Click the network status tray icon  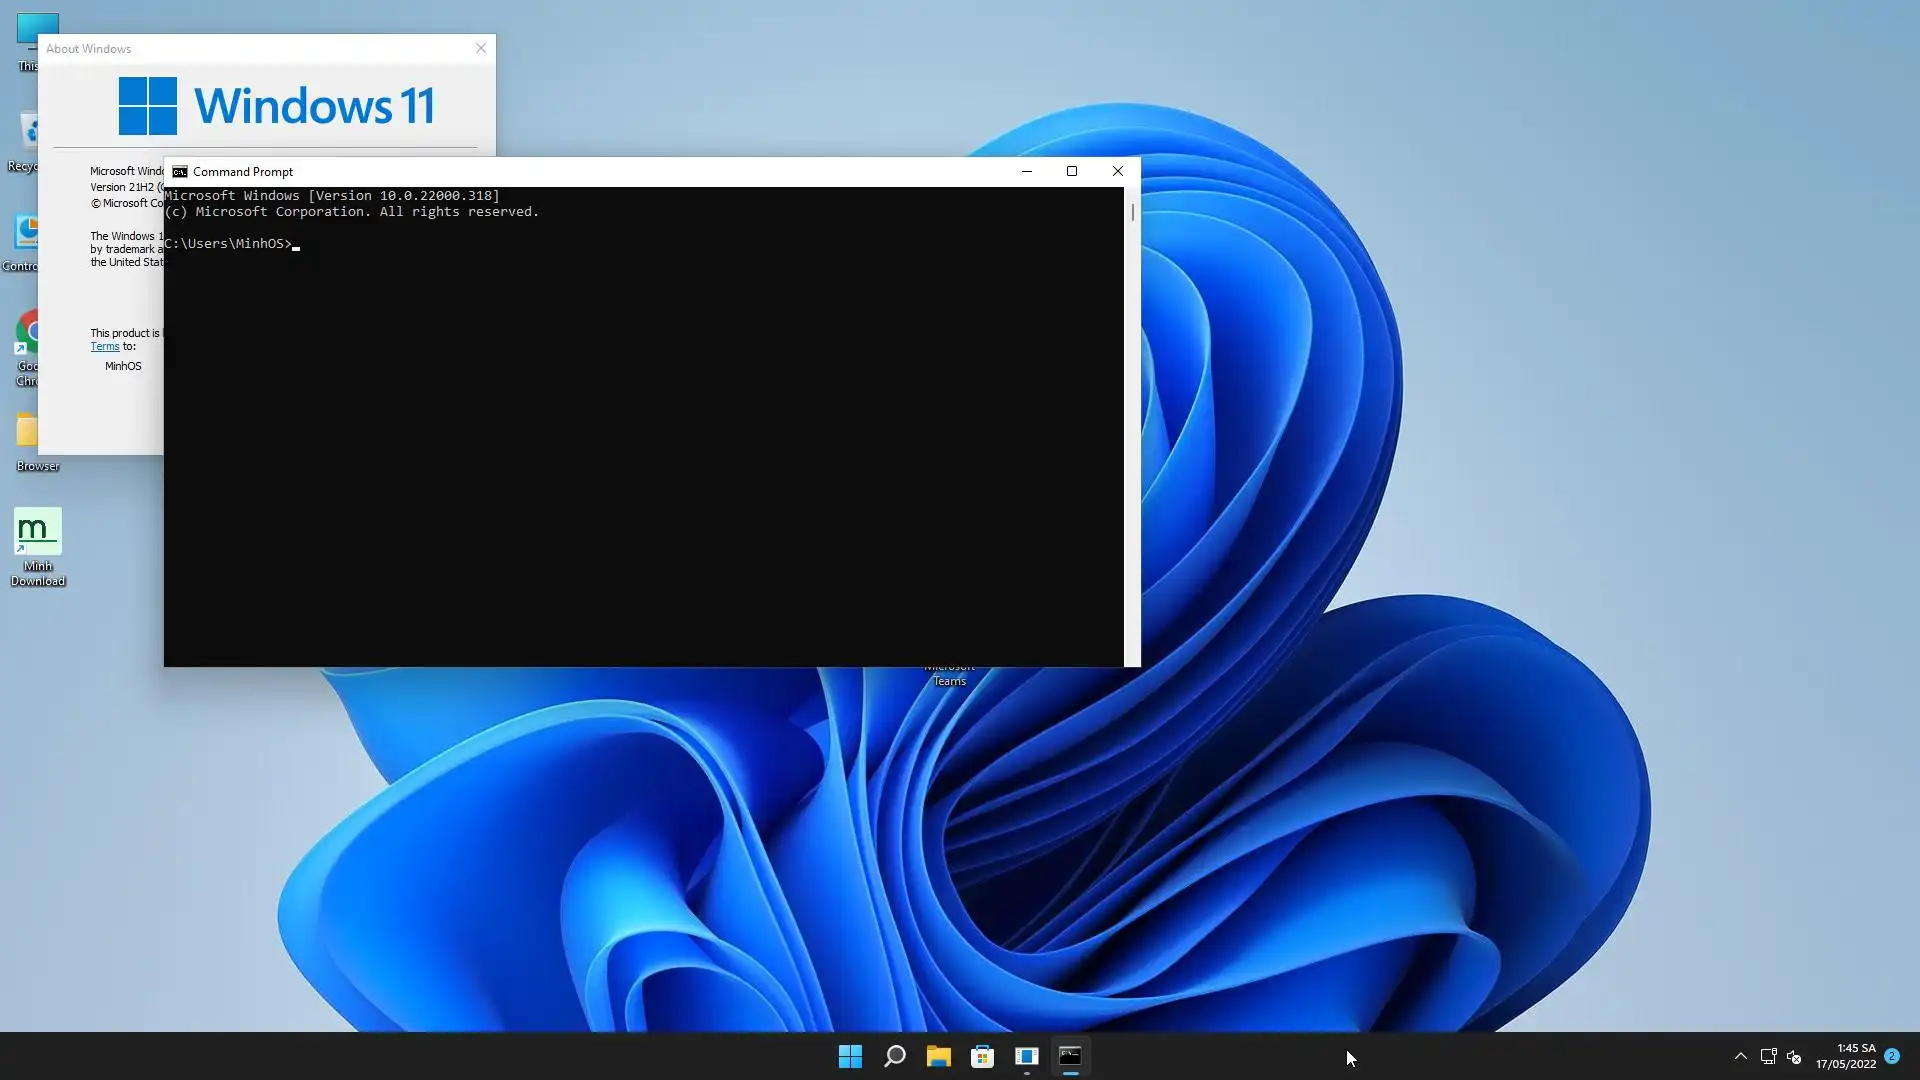tap(1768, 1056)
